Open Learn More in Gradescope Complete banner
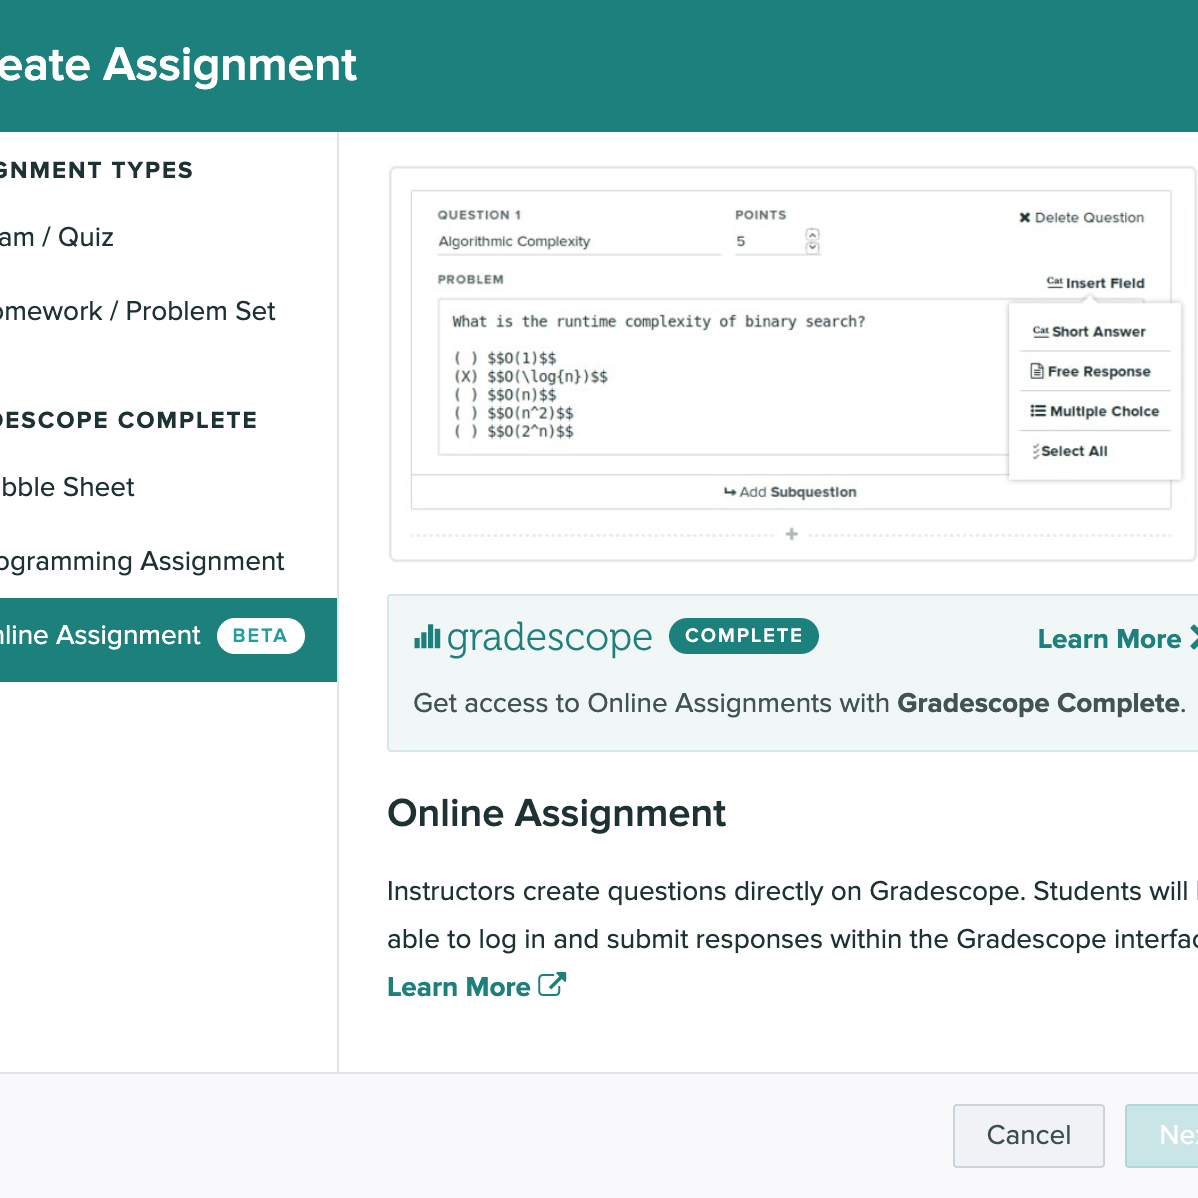This screenshot has height=1198, width=1198. point(1117,639)
